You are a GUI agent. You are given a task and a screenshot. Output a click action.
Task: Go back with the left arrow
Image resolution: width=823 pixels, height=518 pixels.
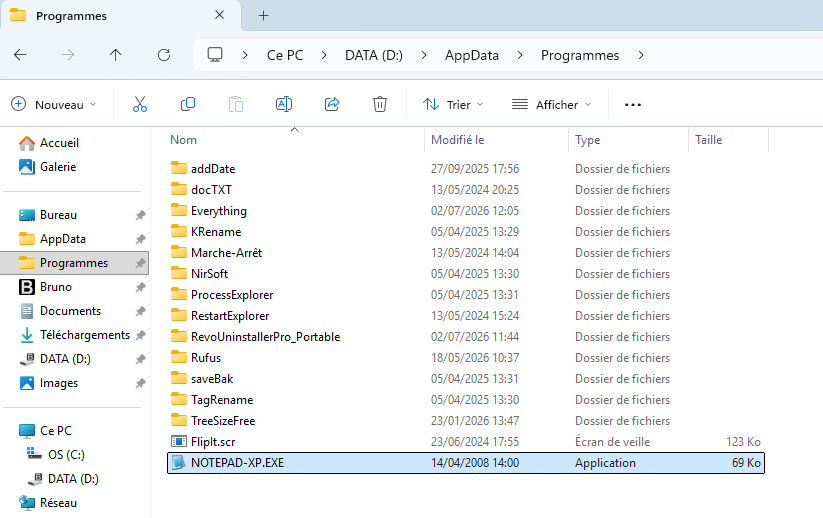click(x=20, y=55)
